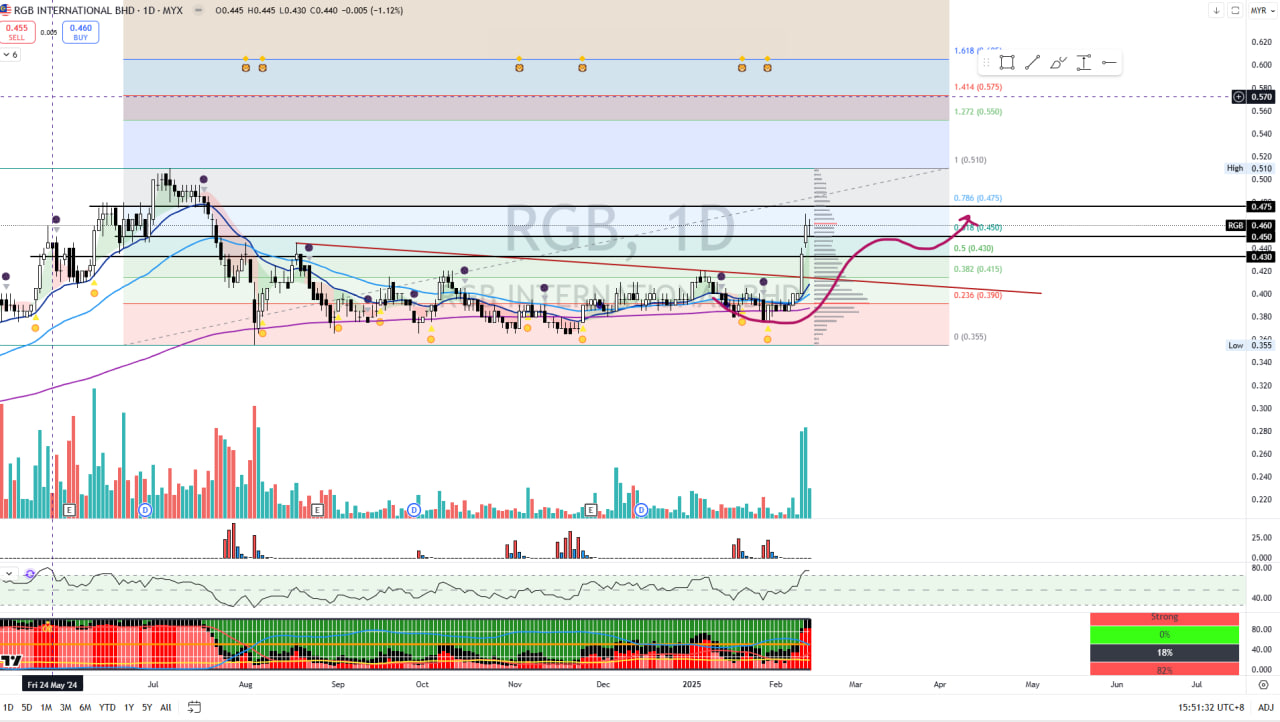Click the E earnings marker before December
The width and height of the screenshot is (1280, 722).
coord(590,510)
